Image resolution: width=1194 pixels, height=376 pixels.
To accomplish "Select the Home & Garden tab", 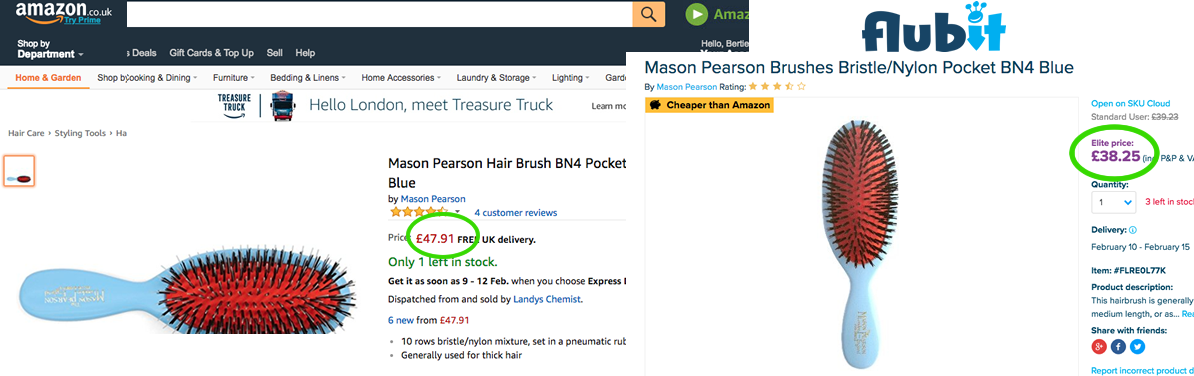I will click(x=48, y=78).
